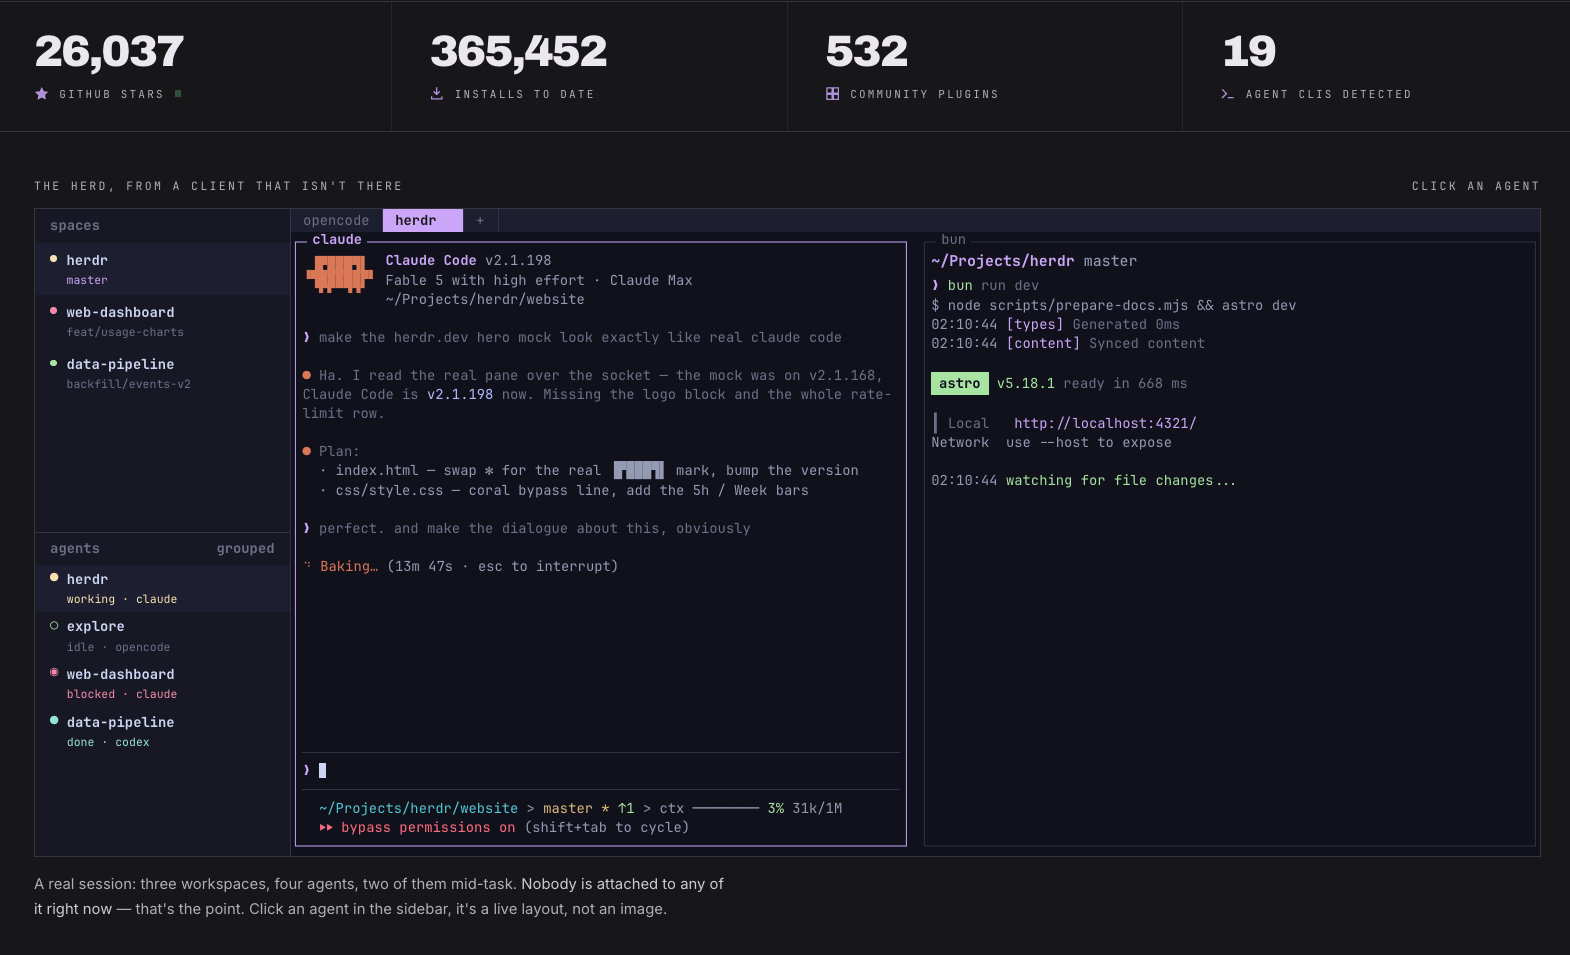
Task: Click the grid icon beside Community Plugins
Action: 832,94
